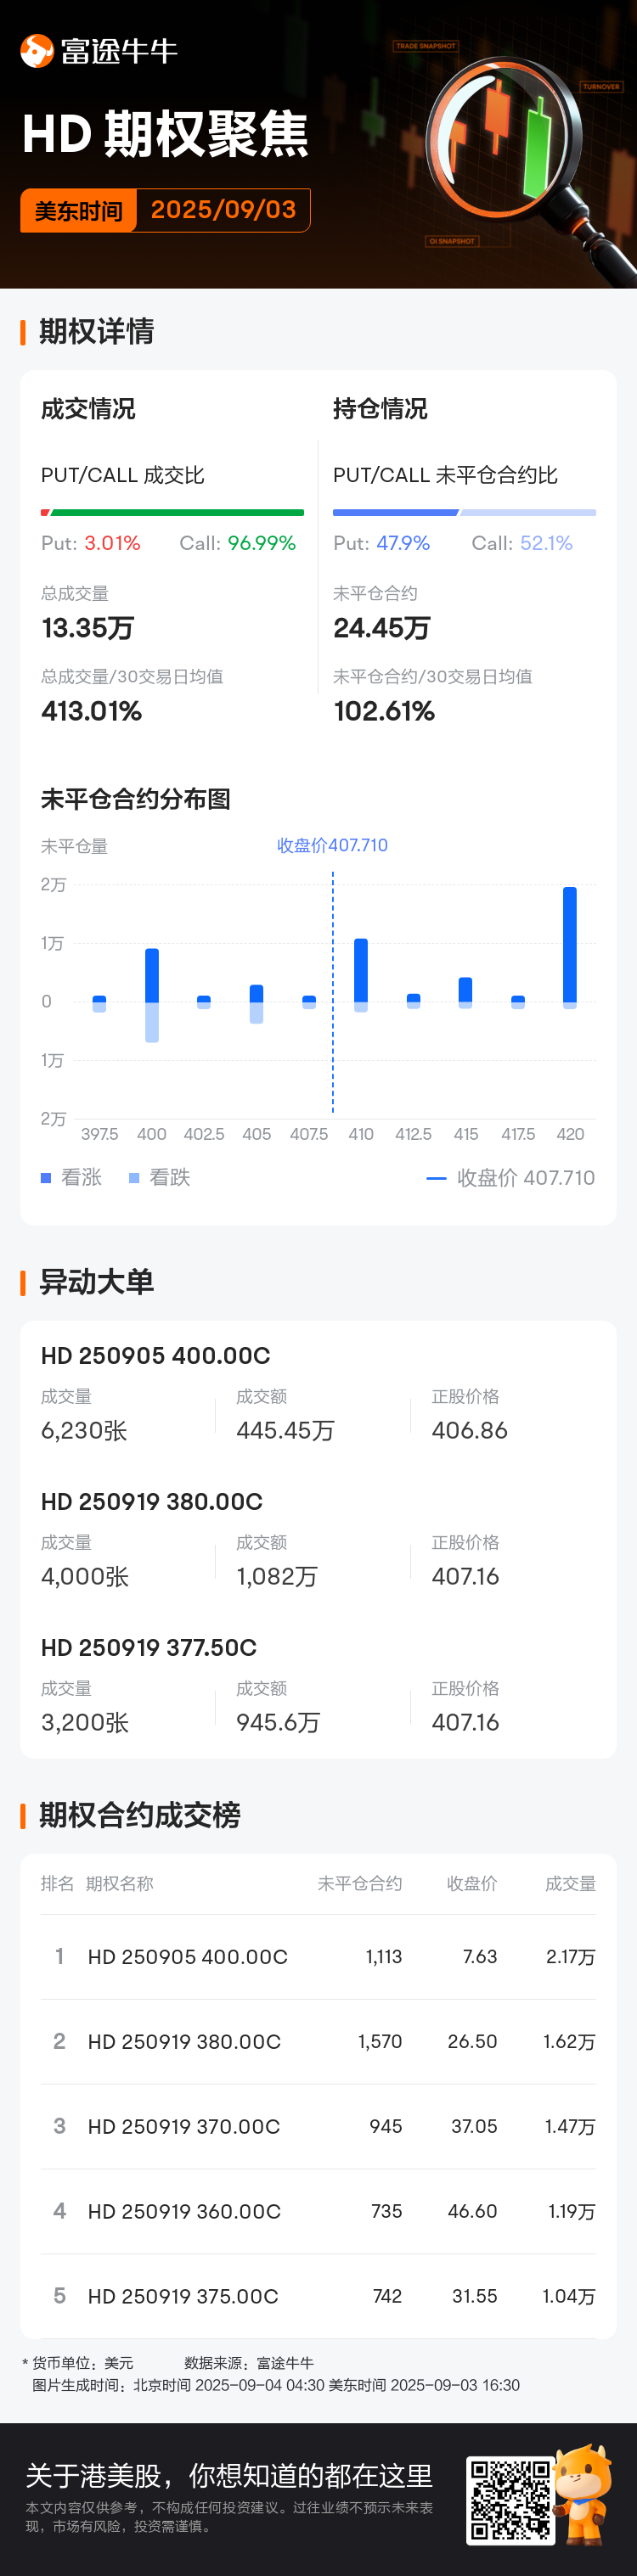Click HD 250905 400.00C unusual order title
The image size is (637, 2576).
pos(156,1355)
